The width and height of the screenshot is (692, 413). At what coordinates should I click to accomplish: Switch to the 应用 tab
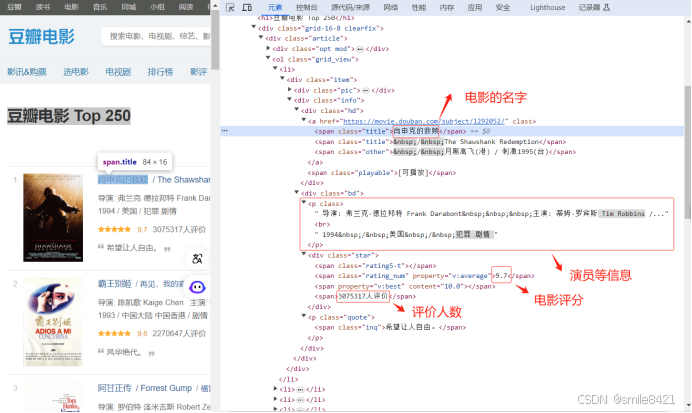pos(475,8)
